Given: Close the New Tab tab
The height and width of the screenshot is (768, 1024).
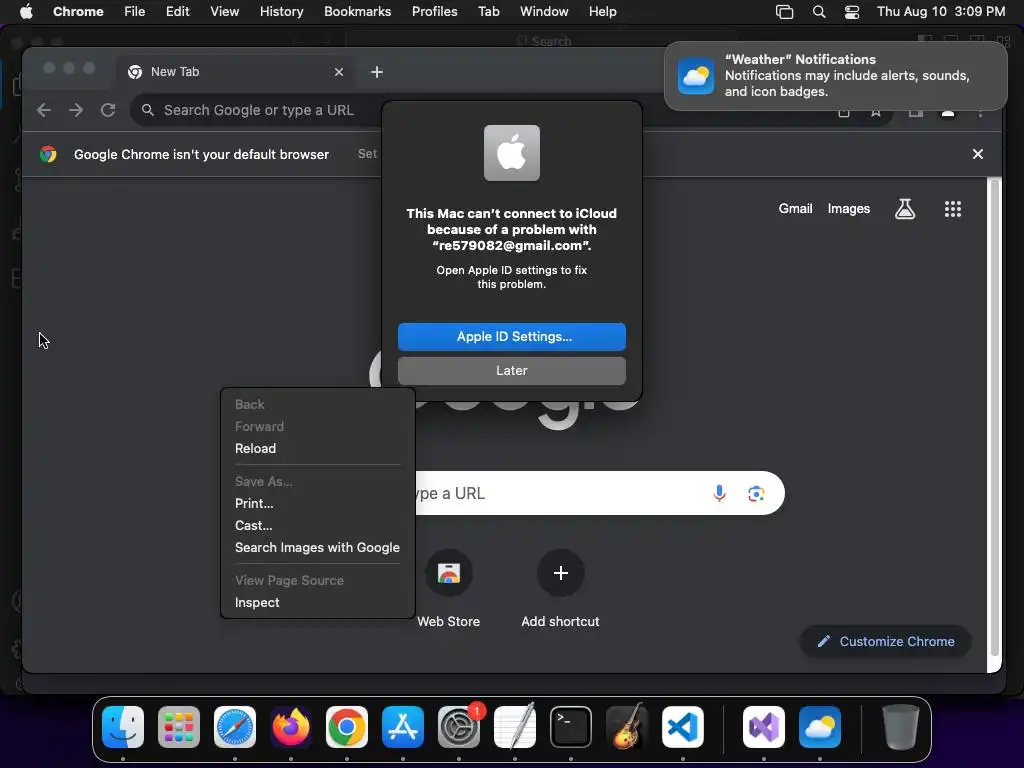Looking at the screenshot, I should tap(339, 72).
